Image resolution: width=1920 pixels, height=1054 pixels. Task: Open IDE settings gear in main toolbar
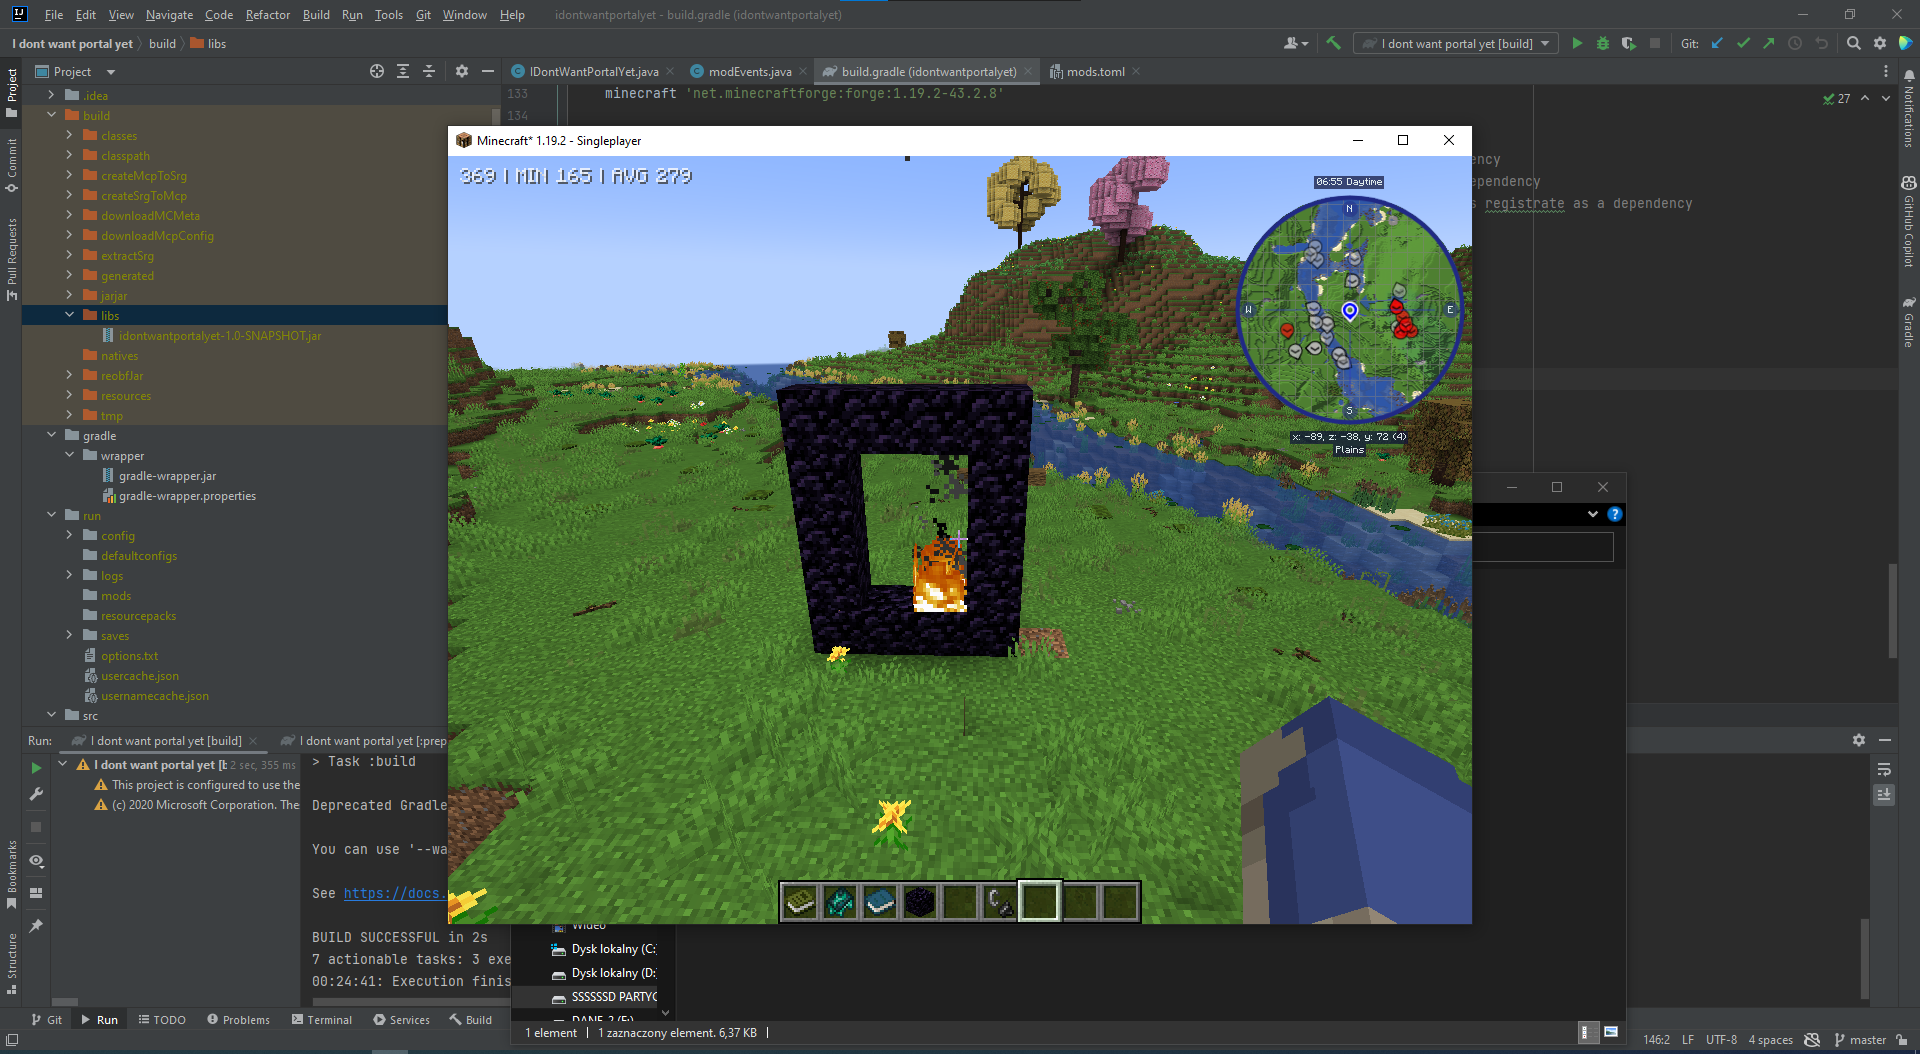coord(1880,43)
